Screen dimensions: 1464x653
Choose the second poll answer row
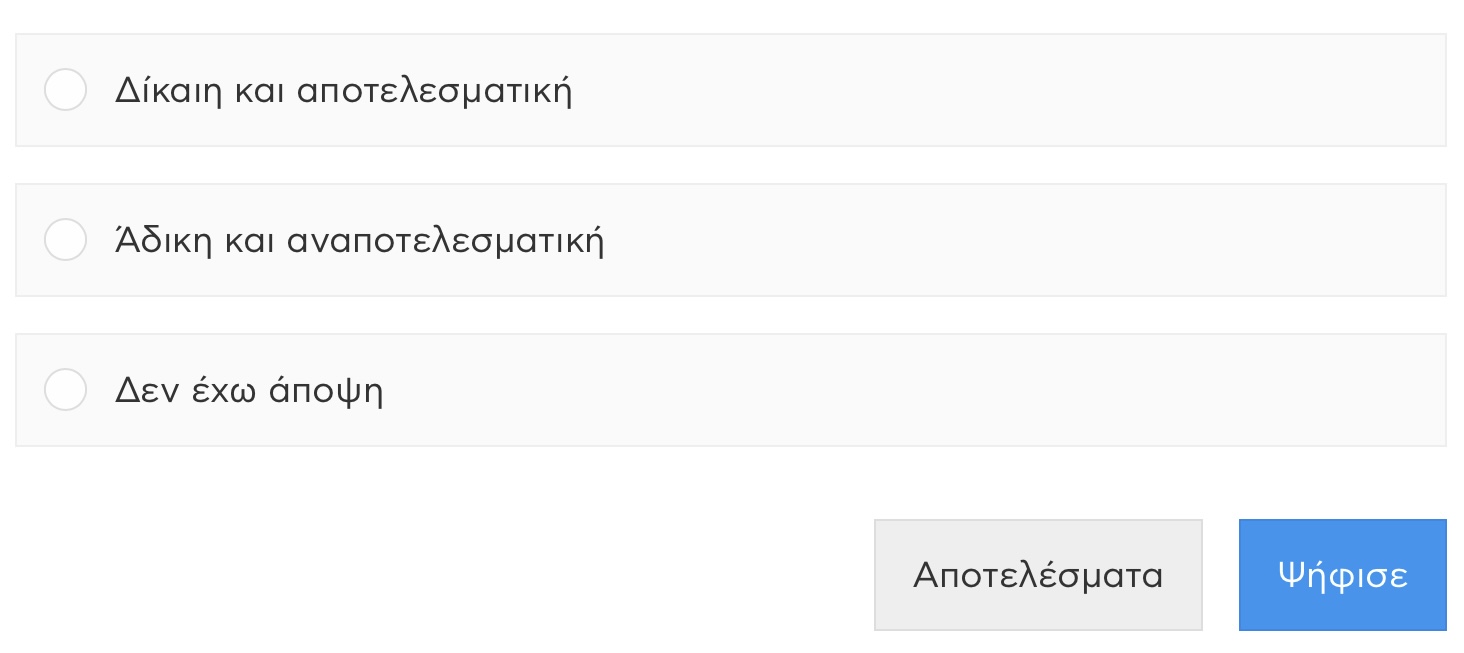pos(731,240)
